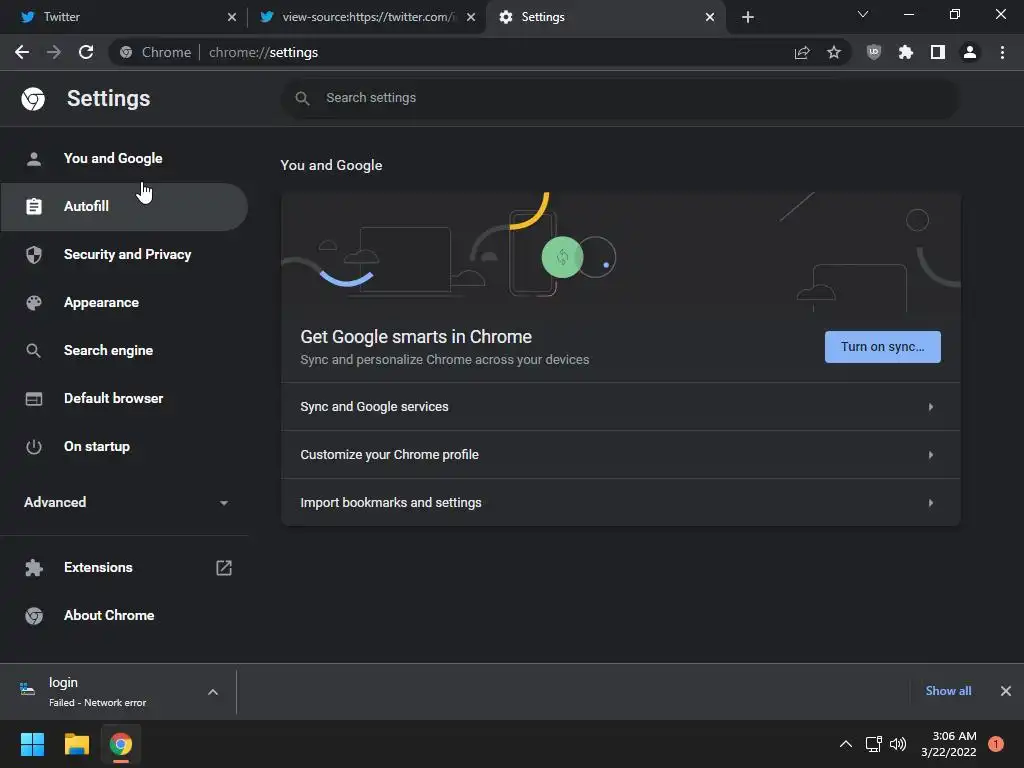Open the clock showing 3:06 AM
This screenshot has width=1024, height=768.
point(949,744)
